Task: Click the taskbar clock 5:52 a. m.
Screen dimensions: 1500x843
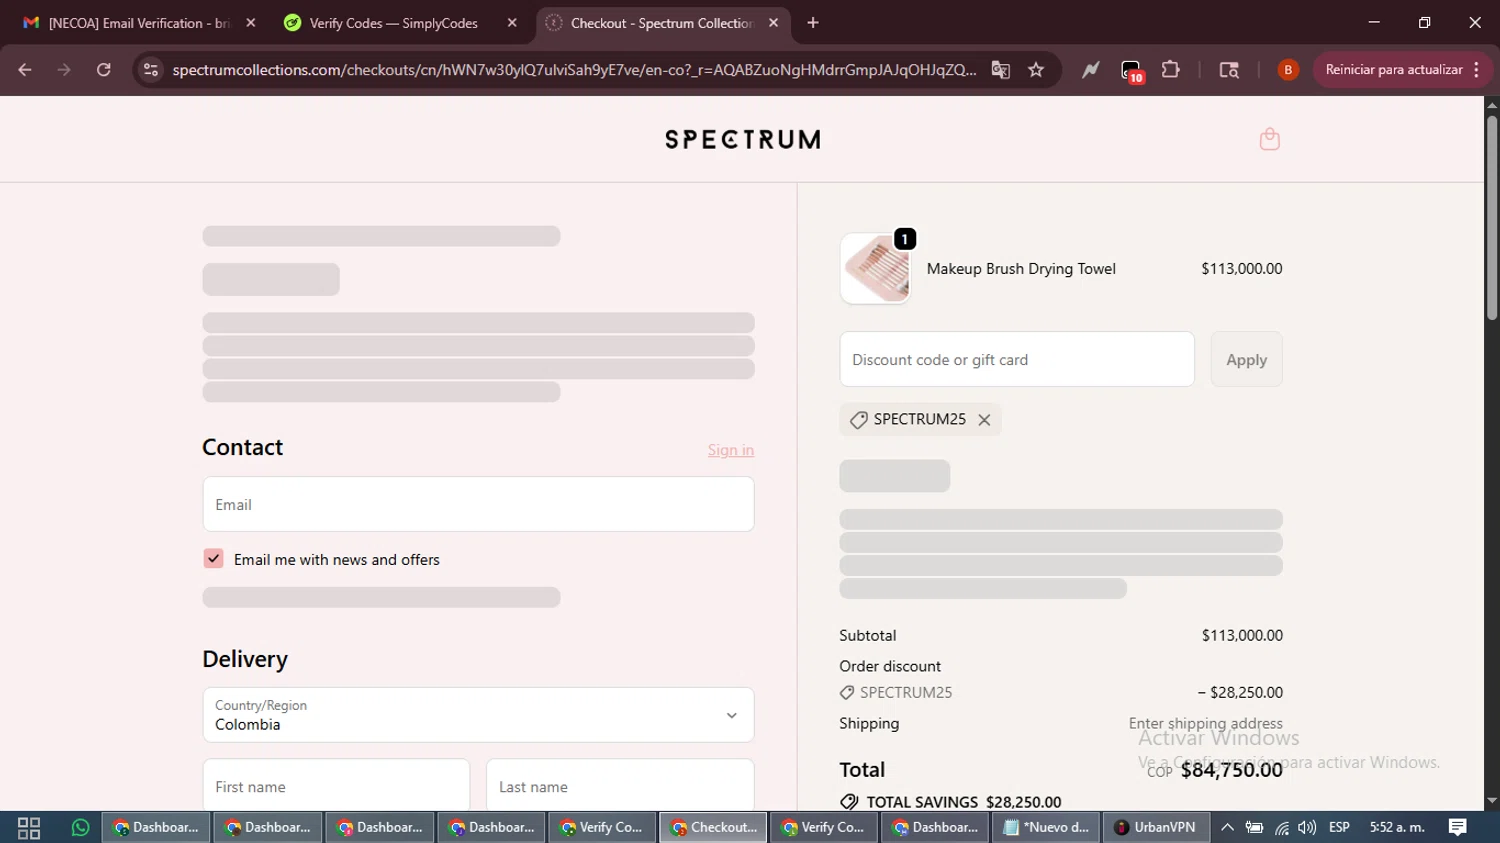Action: coord(1397,828)
